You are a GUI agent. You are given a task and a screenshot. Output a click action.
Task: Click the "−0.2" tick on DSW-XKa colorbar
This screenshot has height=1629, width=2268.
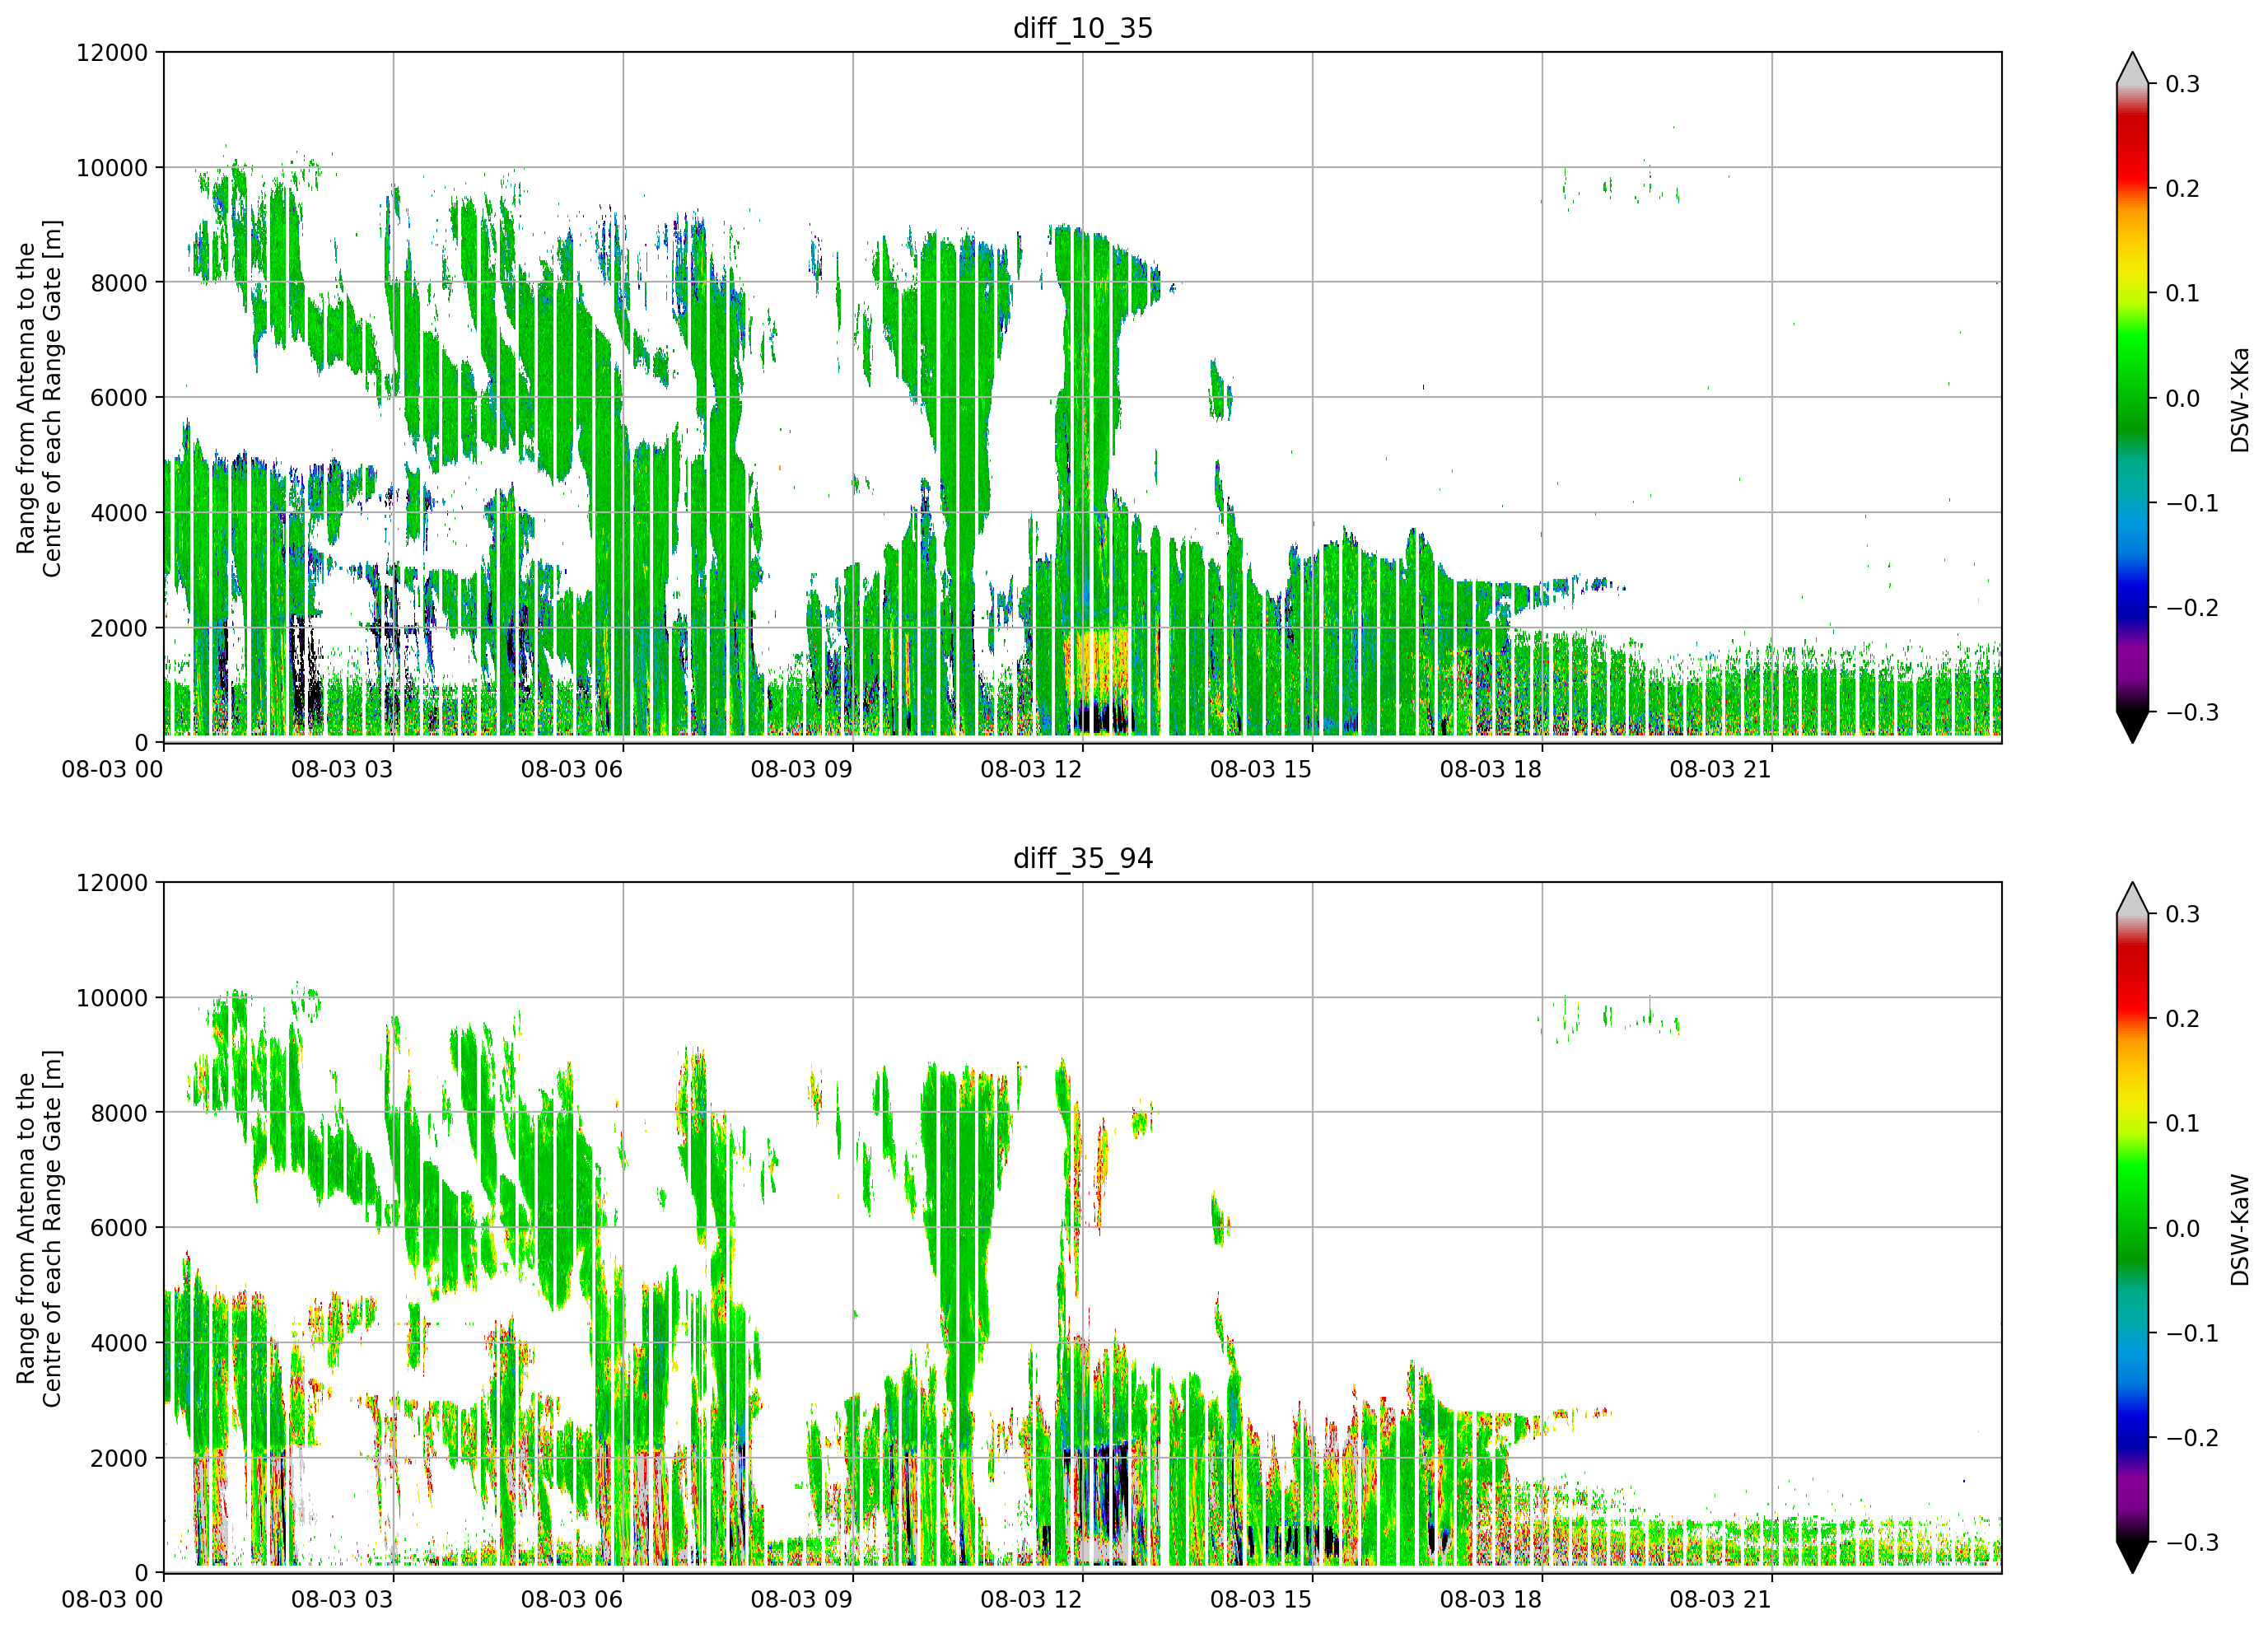(x=2192, y=608)
